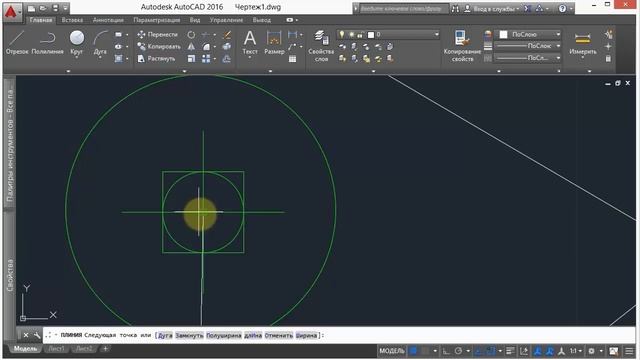The image size is (640, 360).
Task: Switch to the Главная ribbon tab
Action: (41, 20)
